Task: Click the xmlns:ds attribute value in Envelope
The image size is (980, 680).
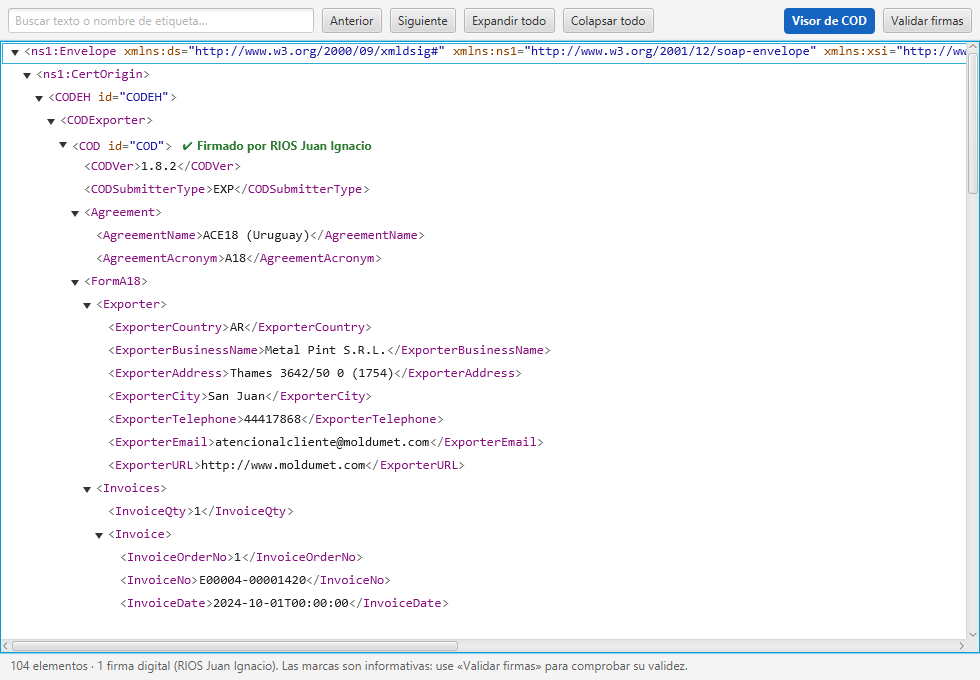Action: [x=317, y=51]
